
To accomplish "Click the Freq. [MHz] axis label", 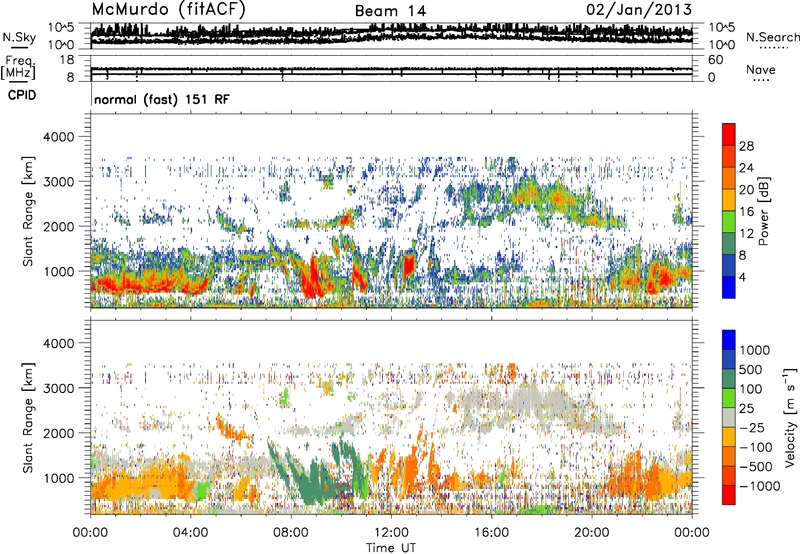I will pyautogui.click(x=19, y=68).
